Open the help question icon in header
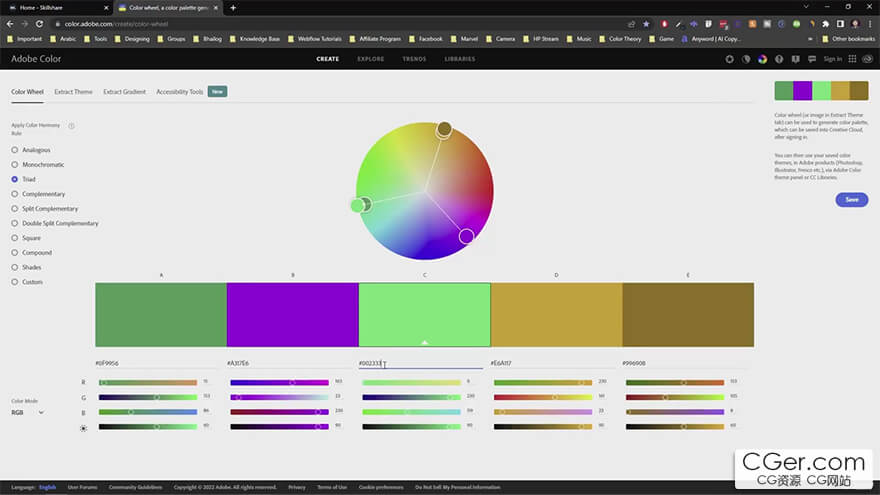Image resolution: width=880 pixels, height=495 pixels. (779, 59)
